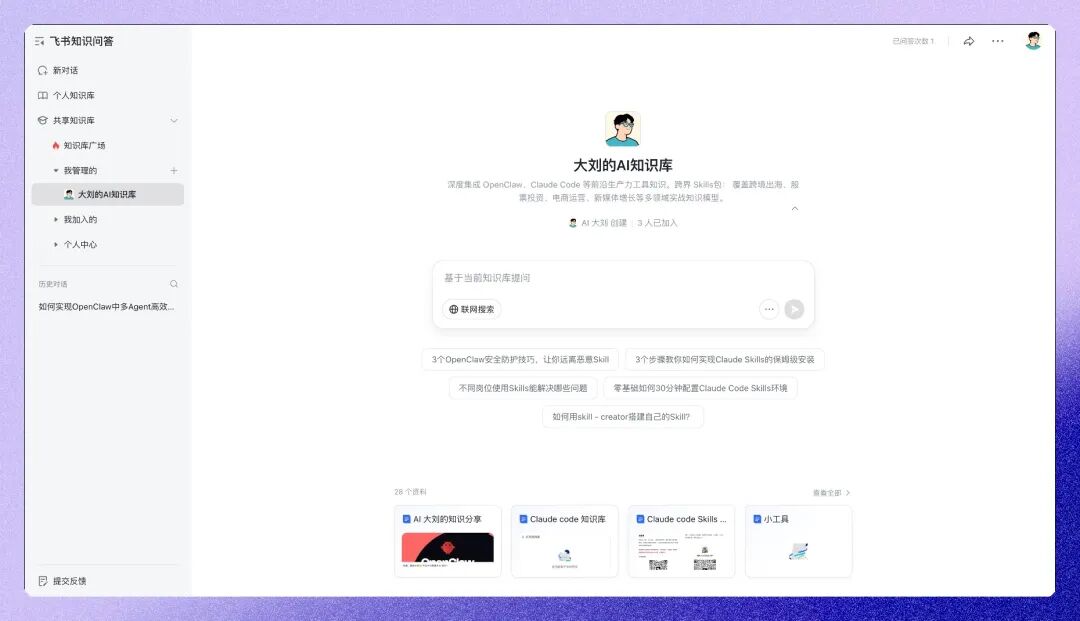Click the send arrow in the question box
This screenshot has height=621, width=1080.
pos(794,309)
